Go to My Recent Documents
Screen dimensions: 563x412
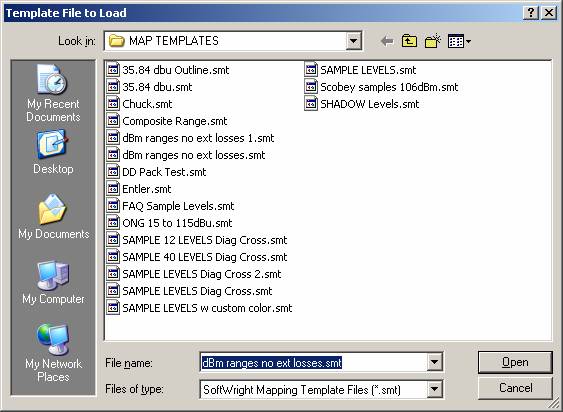tap(53, 93)
